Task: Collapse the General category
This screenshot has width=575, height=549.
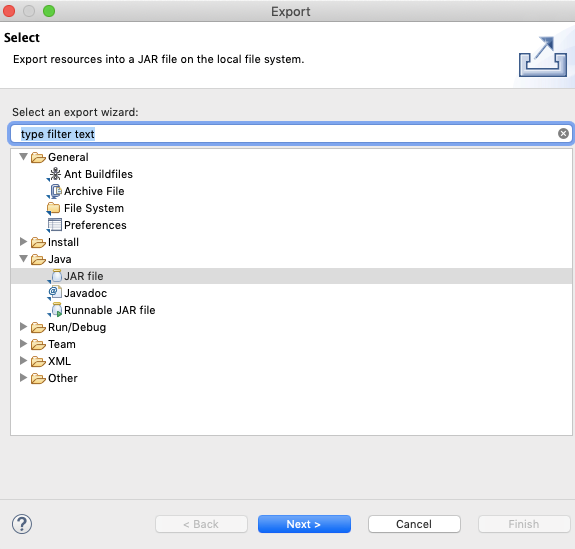Action: coord(23,157)
